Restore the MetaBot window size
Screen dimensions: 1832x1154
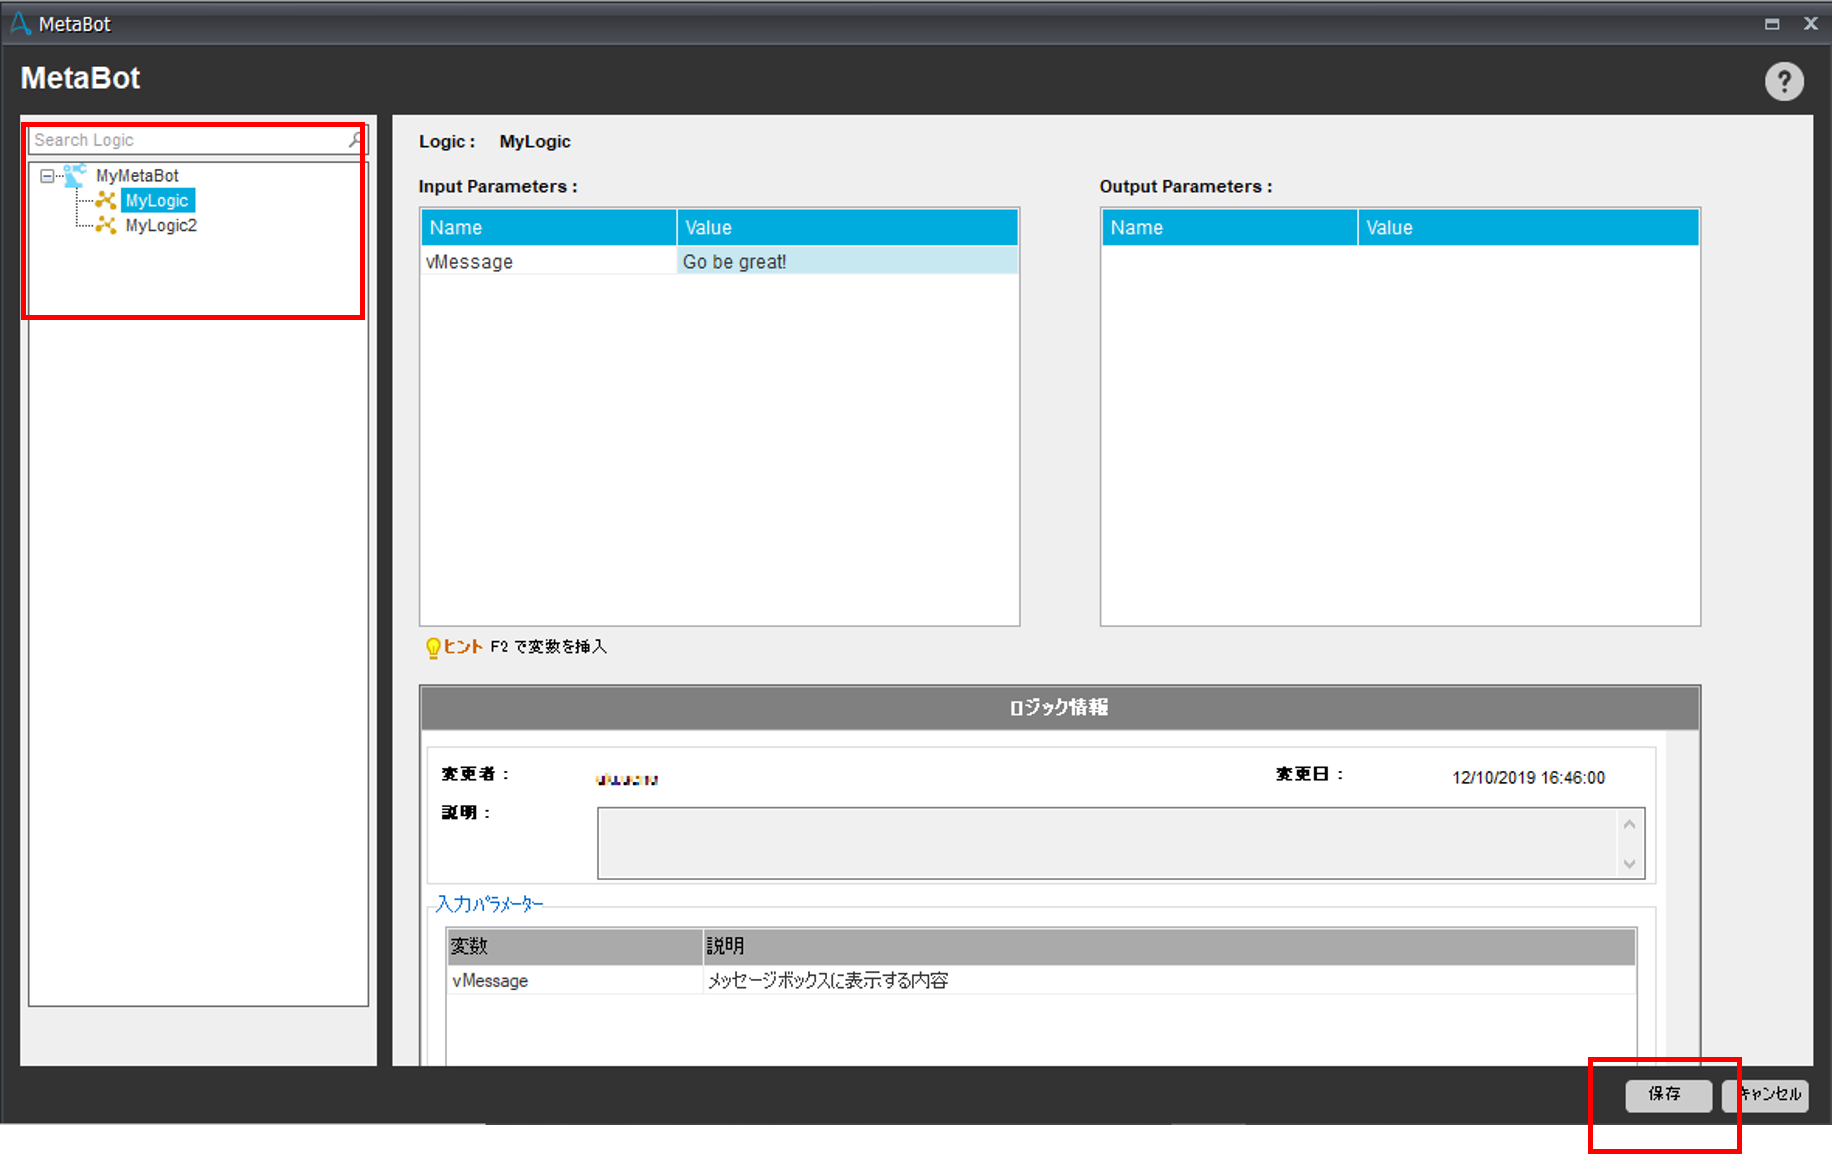click(x=1772, y=24)
